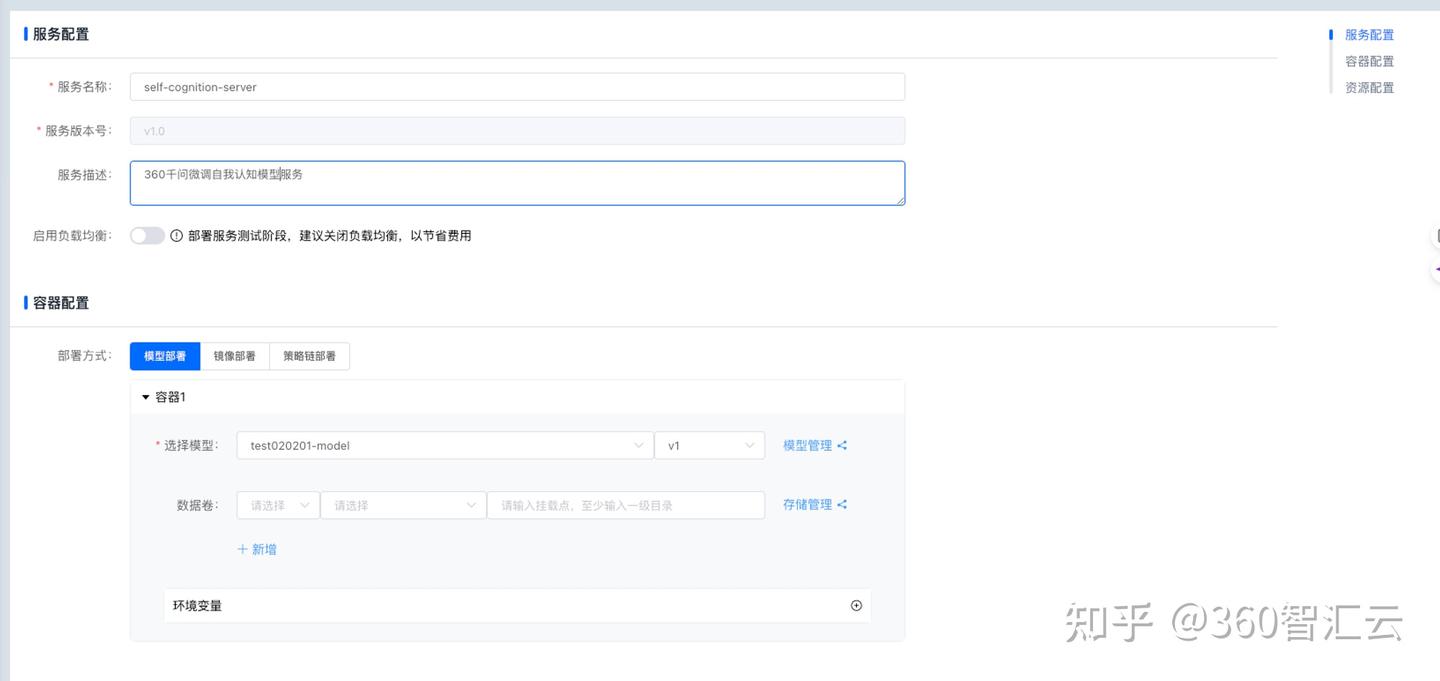
Task: Open 存储管理 via its link
Action: click(x=808, y=505)
